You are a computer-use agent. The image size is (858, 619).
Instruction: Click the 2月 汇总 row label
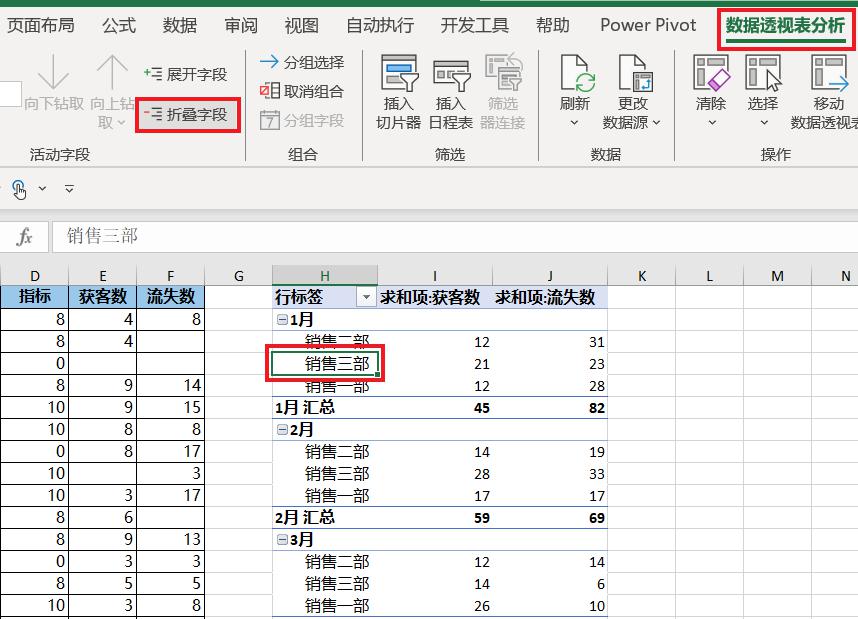pos(304,518)
